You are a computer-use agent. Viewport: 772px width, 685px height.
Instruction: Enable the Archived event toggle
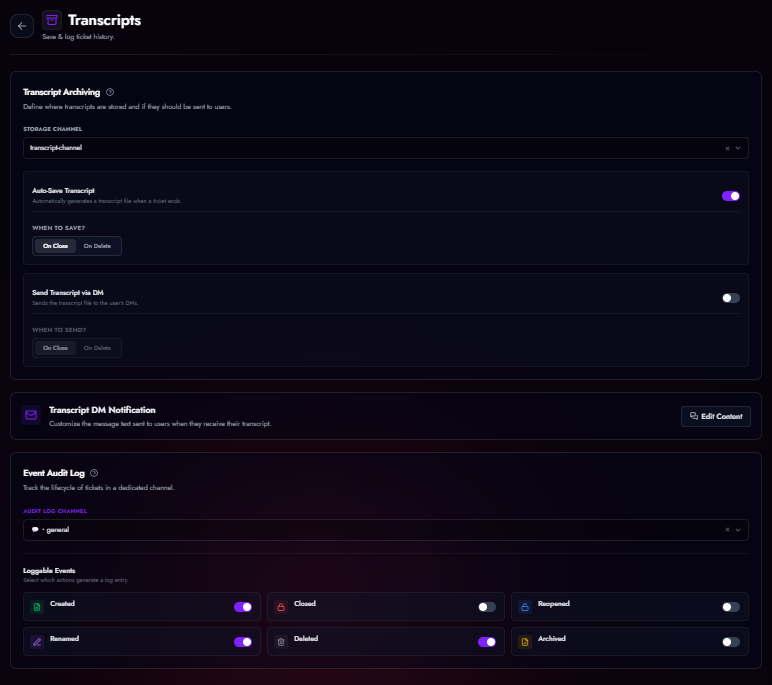[x=731, y=642]
